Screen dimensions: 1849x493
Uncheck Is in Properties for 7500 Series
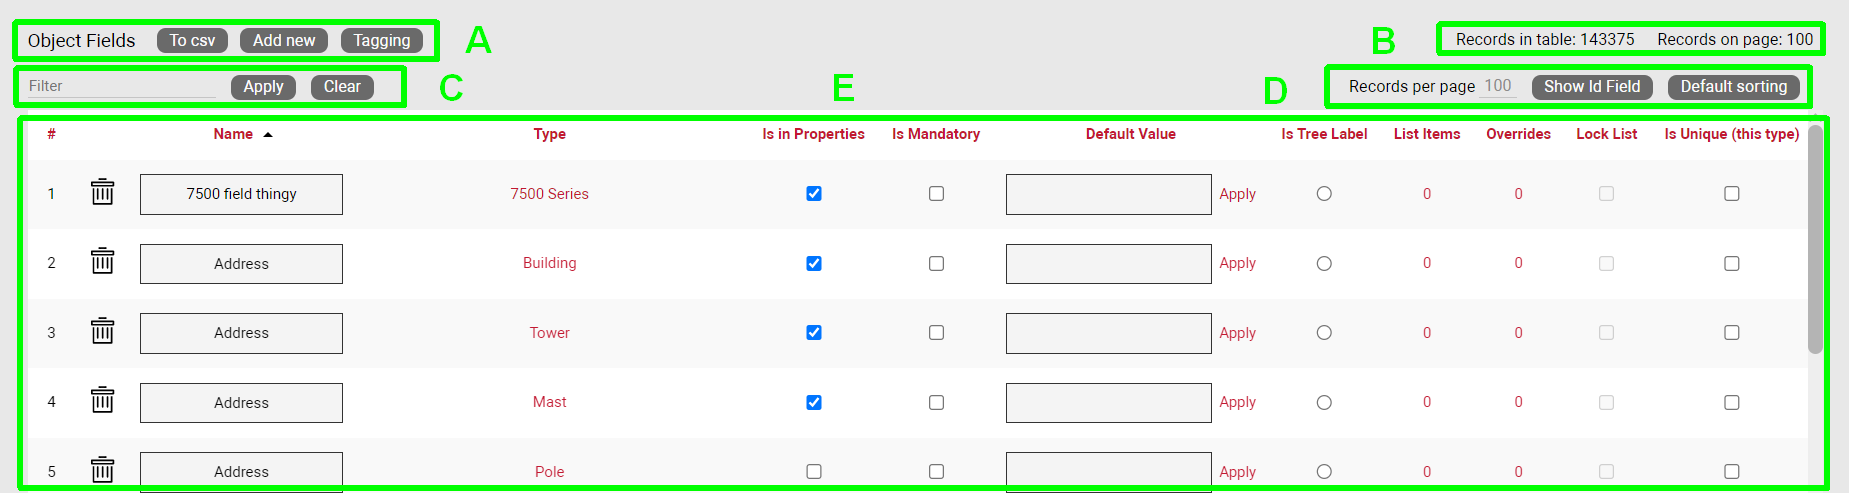point(814,194)
